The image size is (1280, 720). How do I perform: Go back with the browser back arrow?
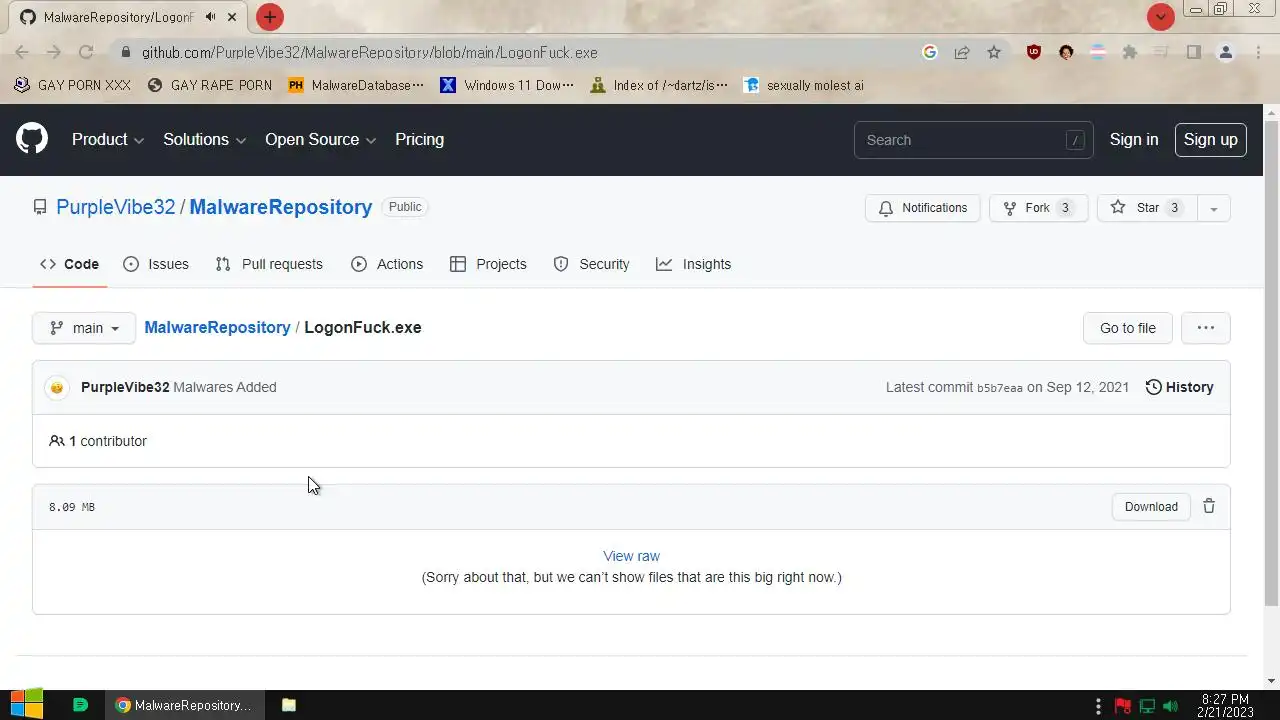pos(22,52)
